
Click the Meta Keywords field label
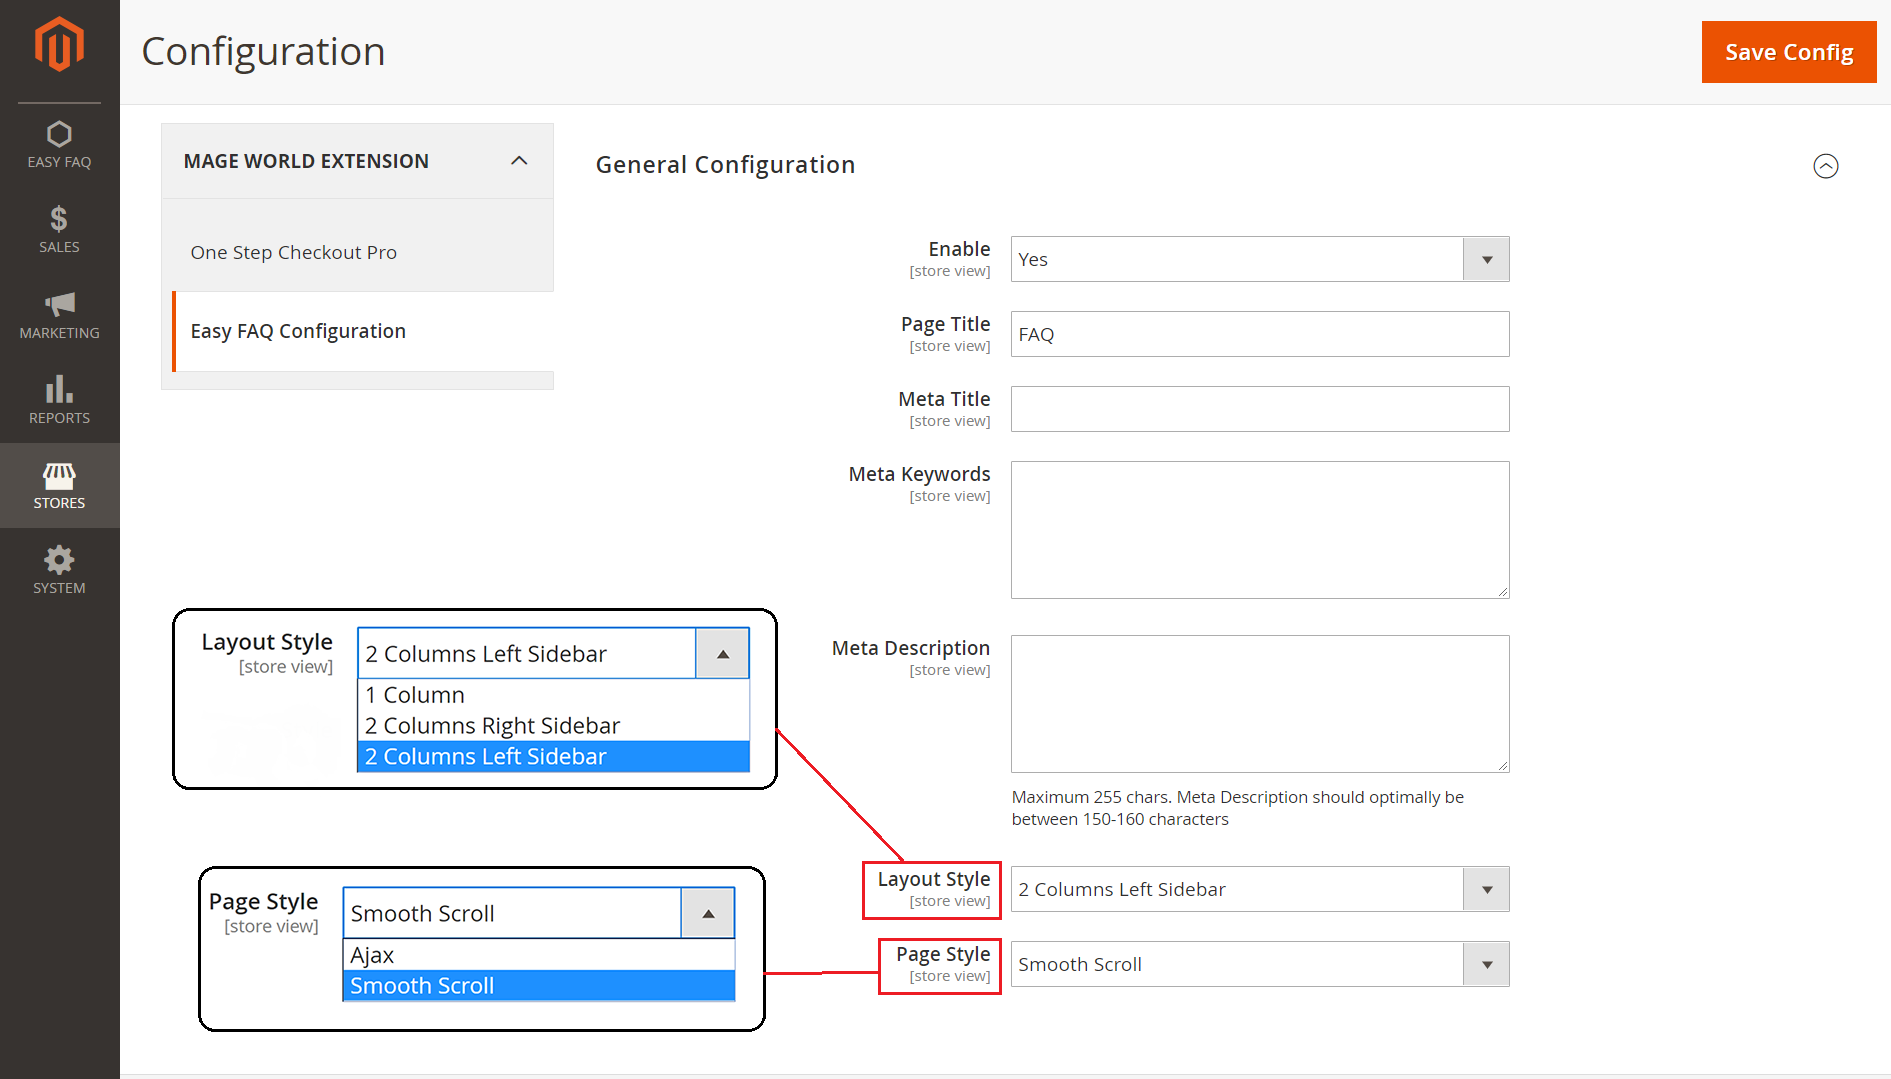click(x=919, y=474)
